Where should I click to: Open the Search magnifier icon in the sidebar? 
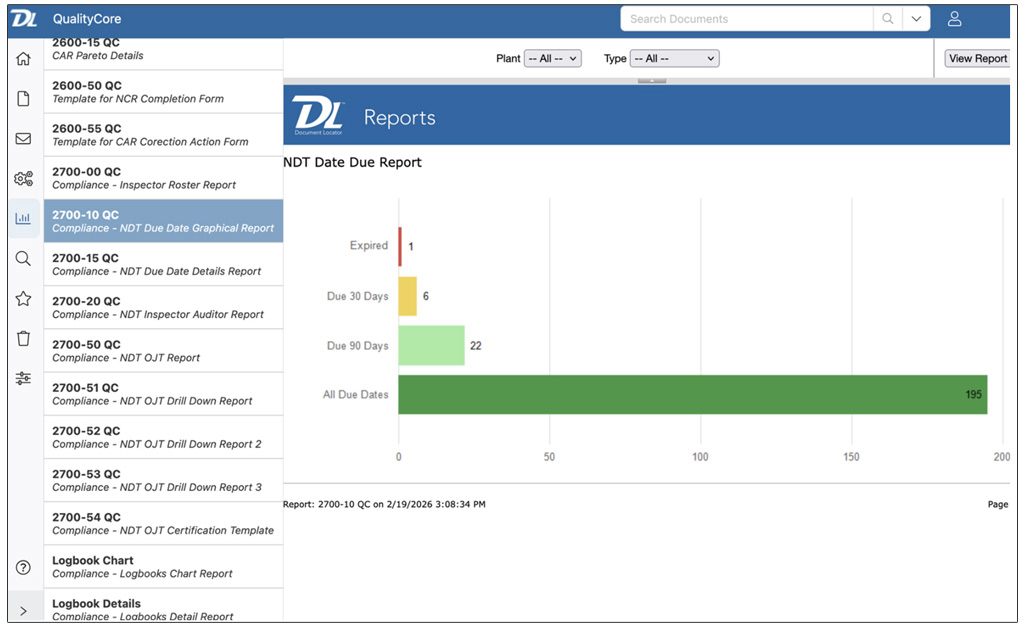(23, 258)
